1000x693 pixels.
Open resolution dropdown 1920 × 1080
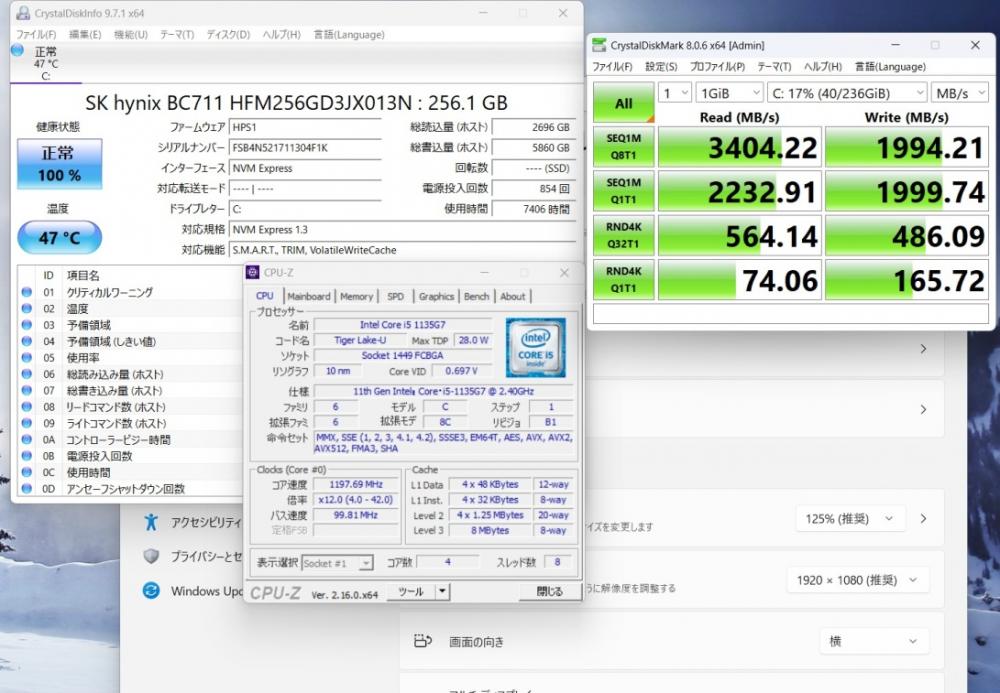[857, 580]
